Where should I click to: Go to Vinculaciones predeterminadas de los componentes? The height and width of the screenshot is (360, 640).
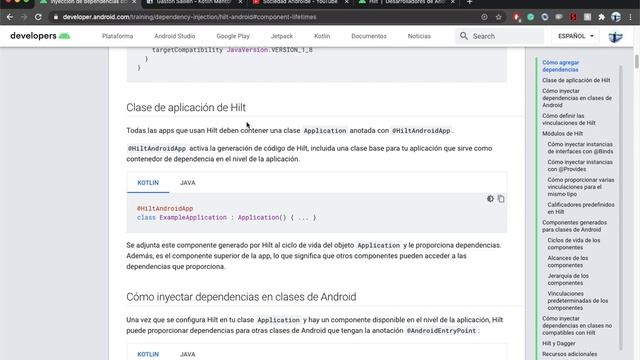578,300
